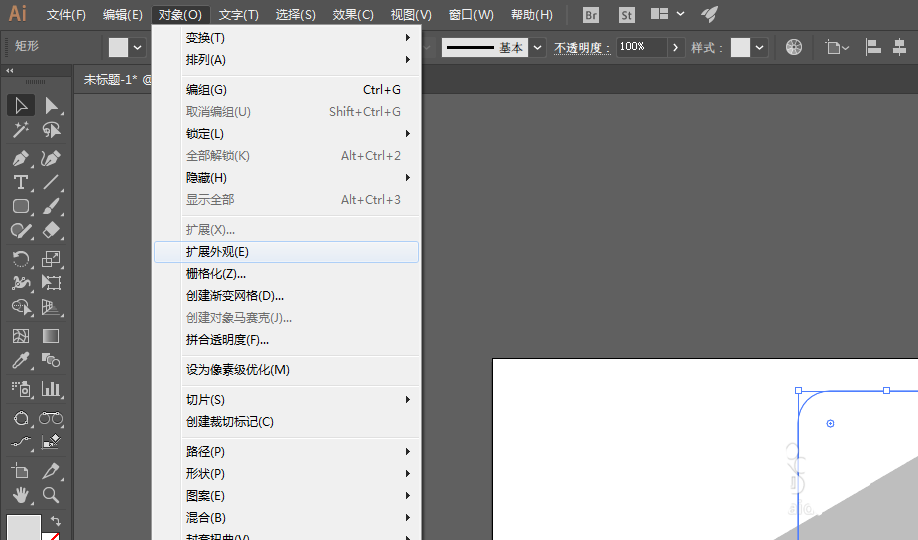Expand the 排列(A) submenu
This screenshot has width=918, height=540.
(x=287, y=60)
